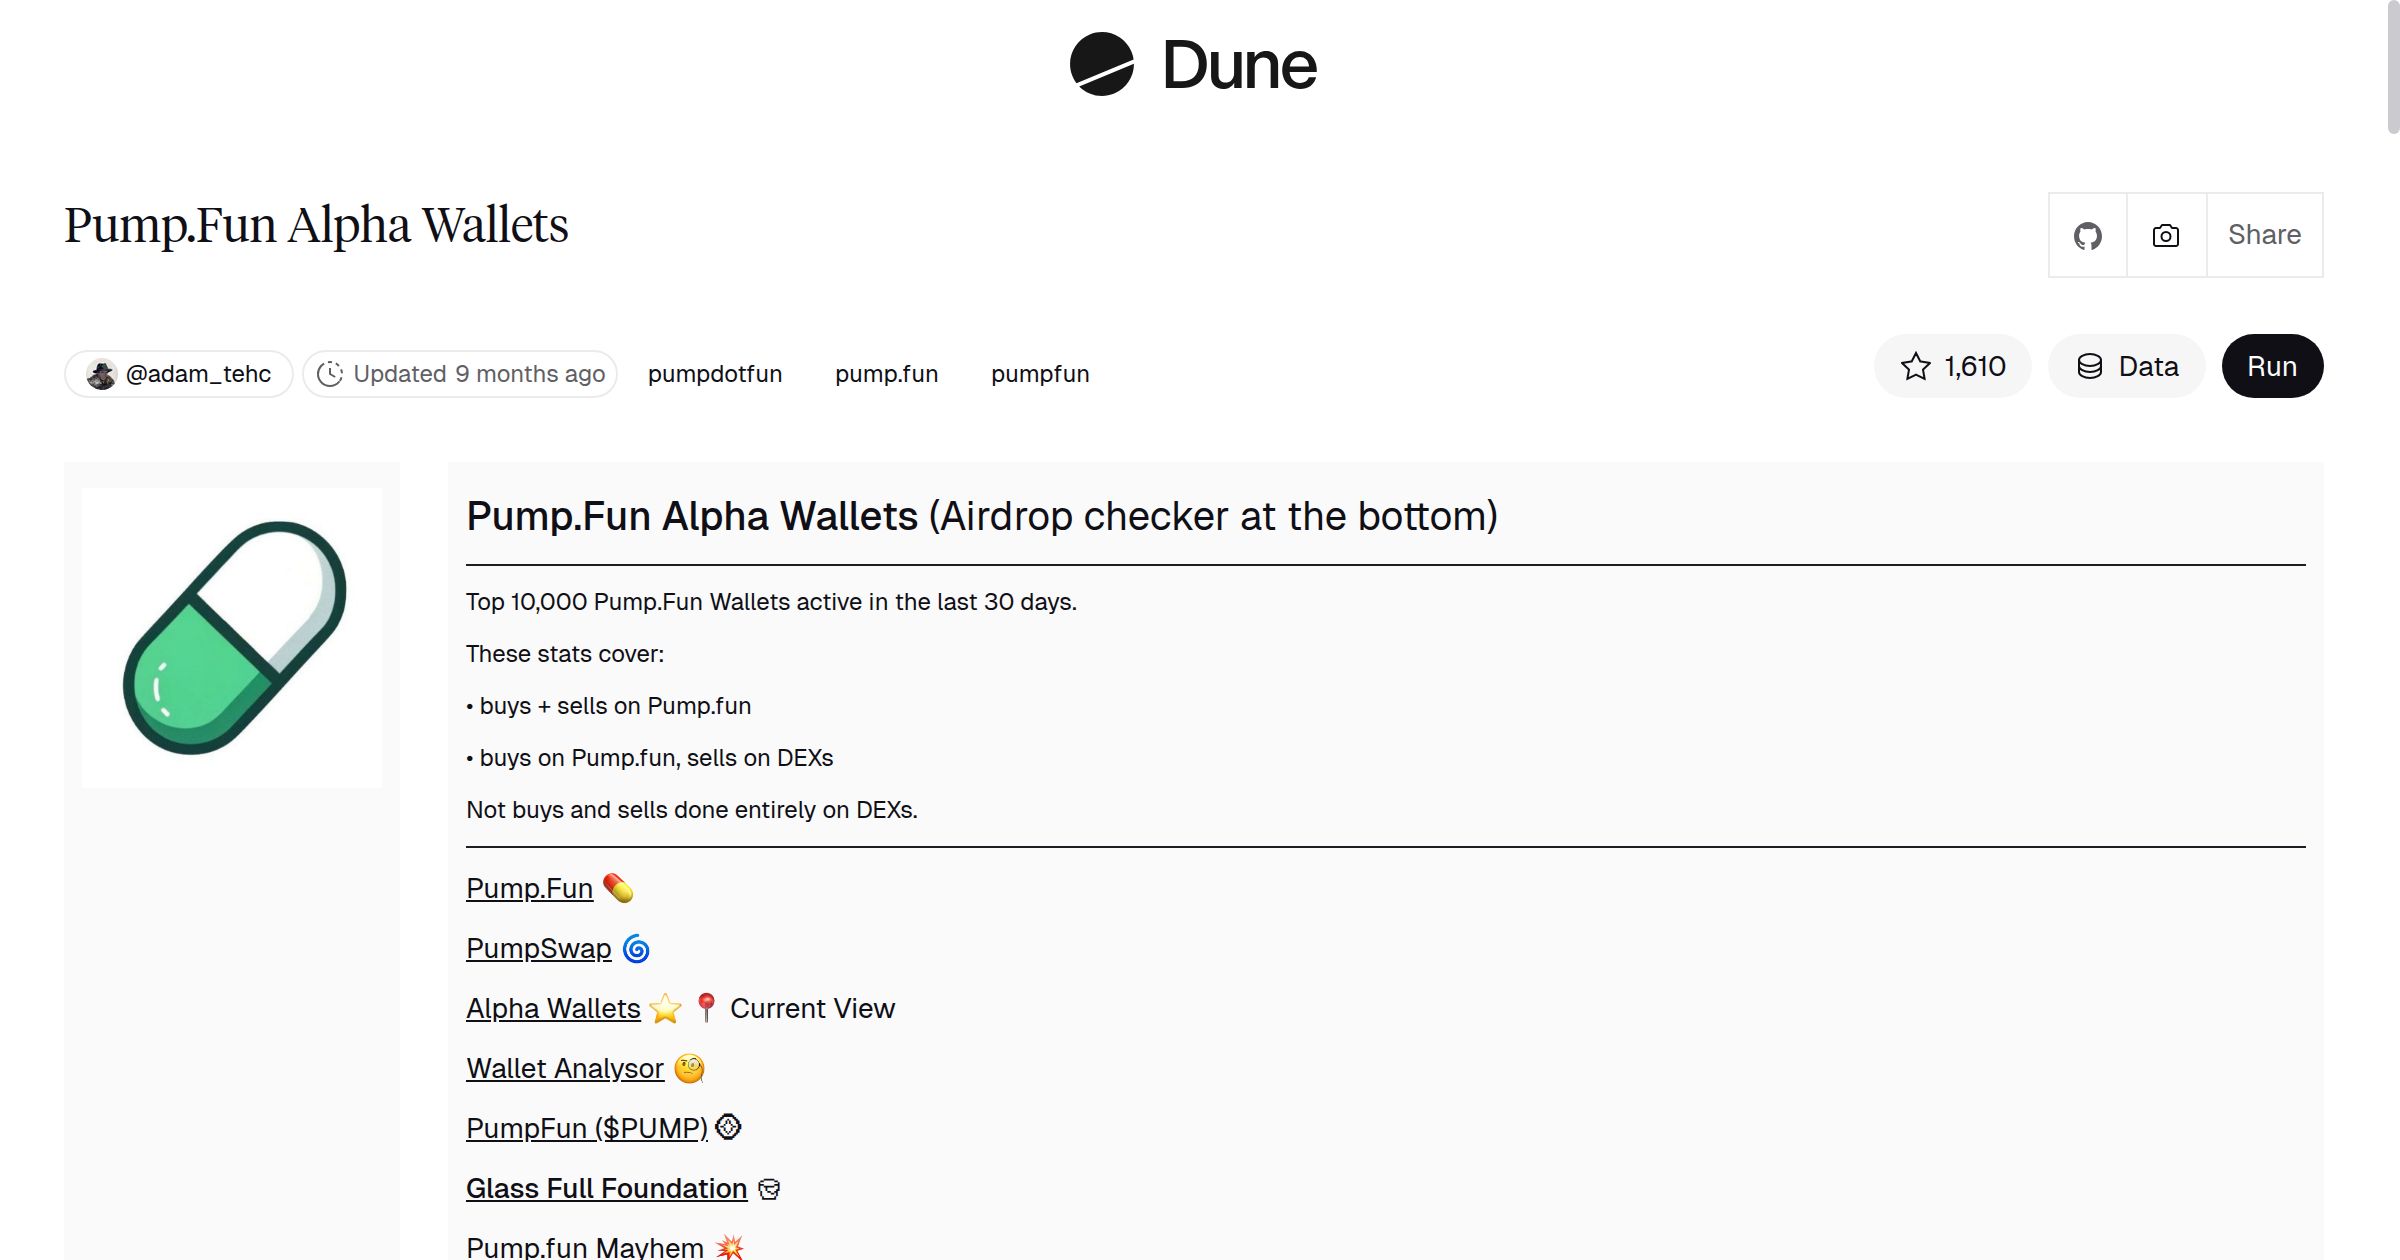Click the pin emoji marking Current View
Image resolution: width=2400 pixels, height=1260 pixels.
coord(706,1008)
